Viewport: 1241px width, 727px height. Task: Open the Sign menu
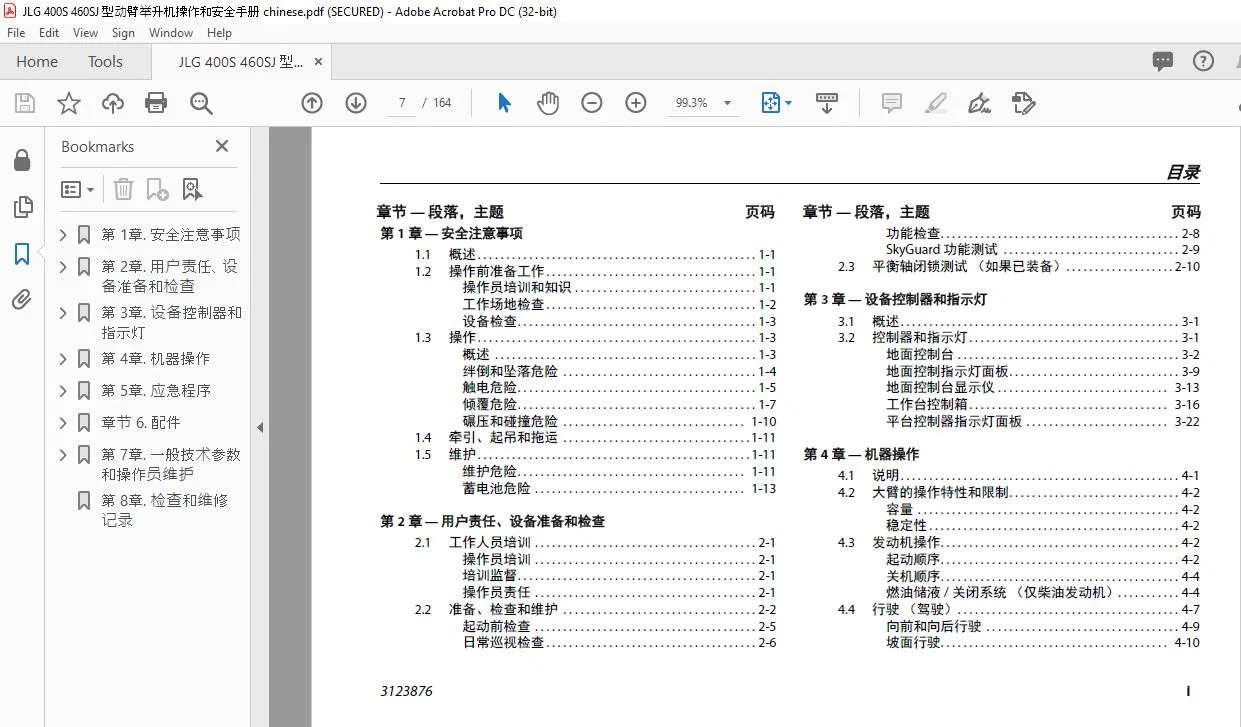coord(123,33)
